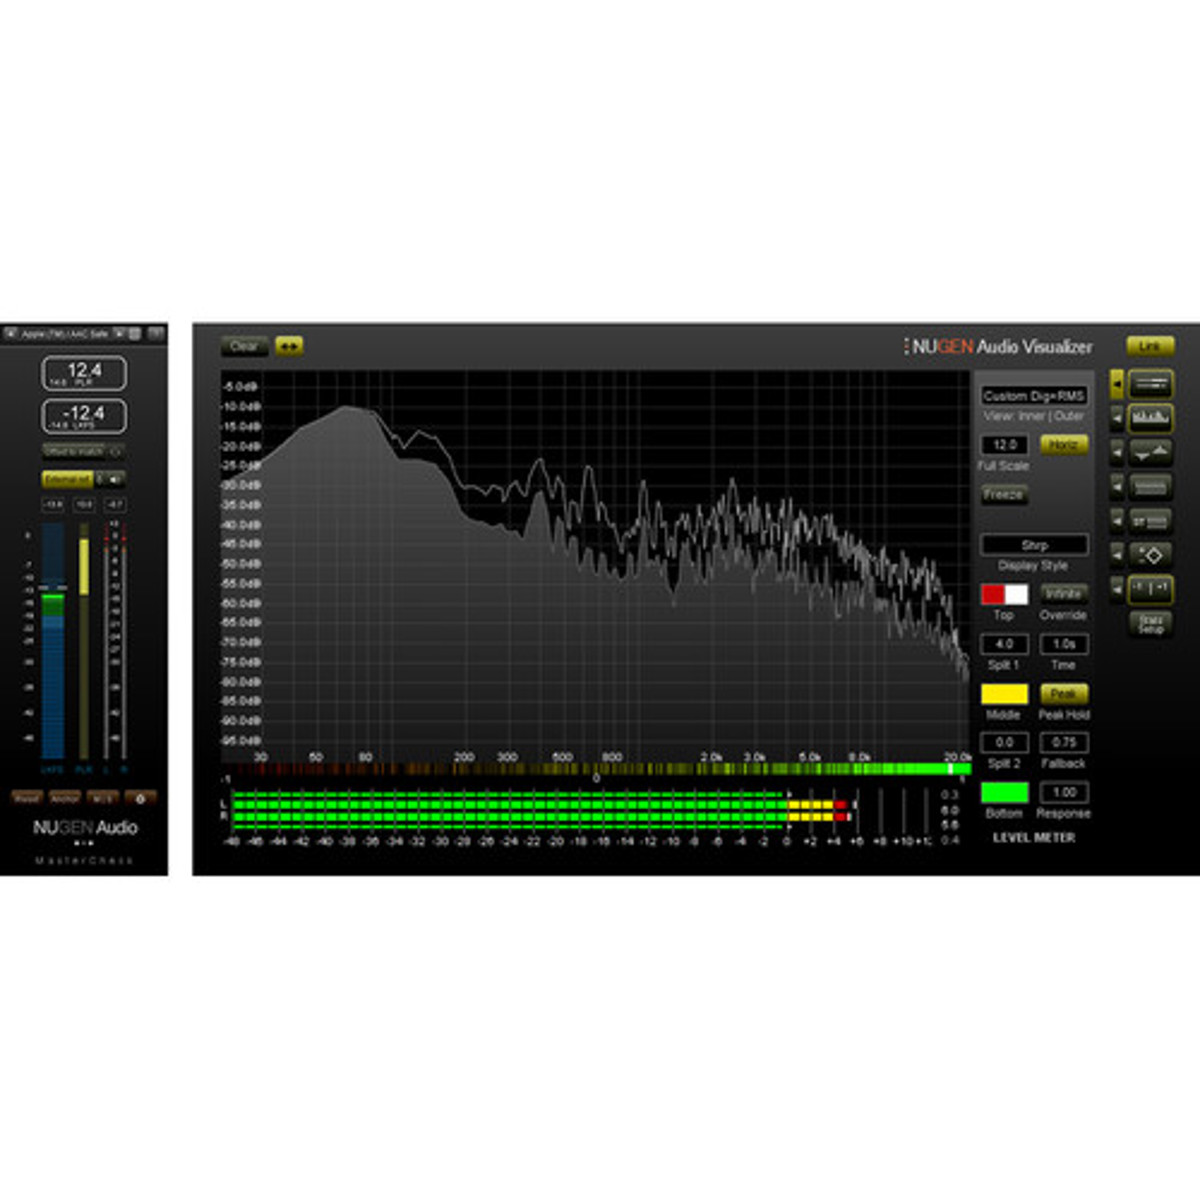Click the Response value field 1.00
This screenshot has width=1200, height=1200.
(x=1063, y=792)
